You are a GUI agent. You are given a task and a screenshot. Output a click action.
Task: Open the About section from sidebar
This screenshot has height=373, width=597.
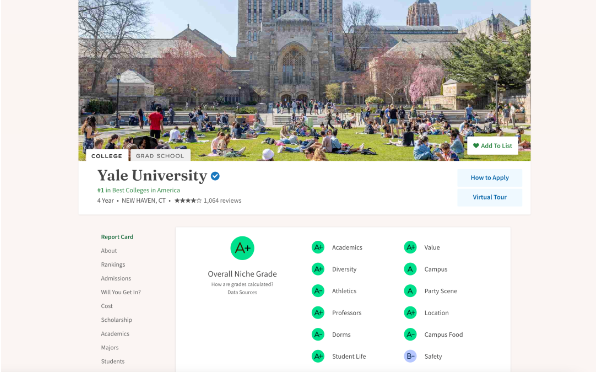109,251
